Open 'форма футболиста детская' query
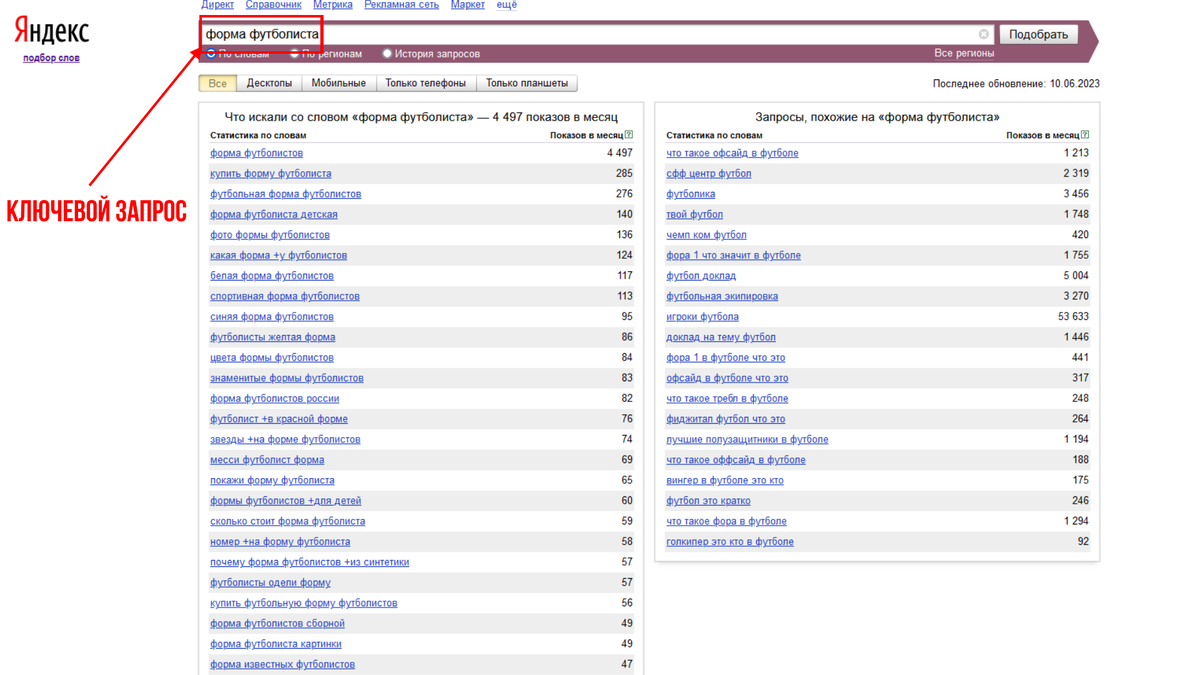Screen dimensions: 1200x675 tap(273, 214)
